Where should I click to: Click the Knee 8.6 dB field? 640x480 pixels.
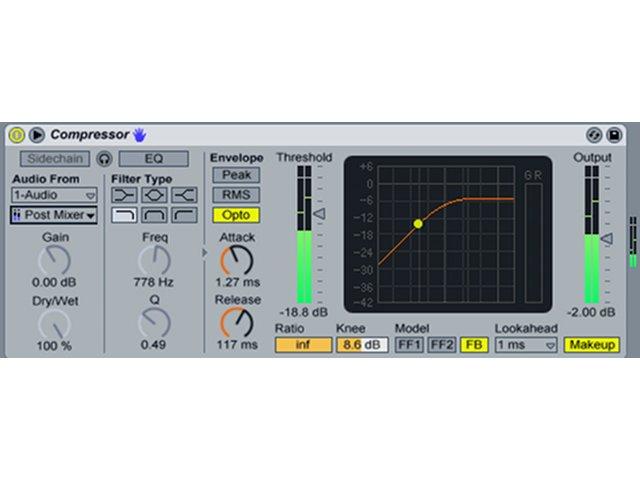[362, 345]
